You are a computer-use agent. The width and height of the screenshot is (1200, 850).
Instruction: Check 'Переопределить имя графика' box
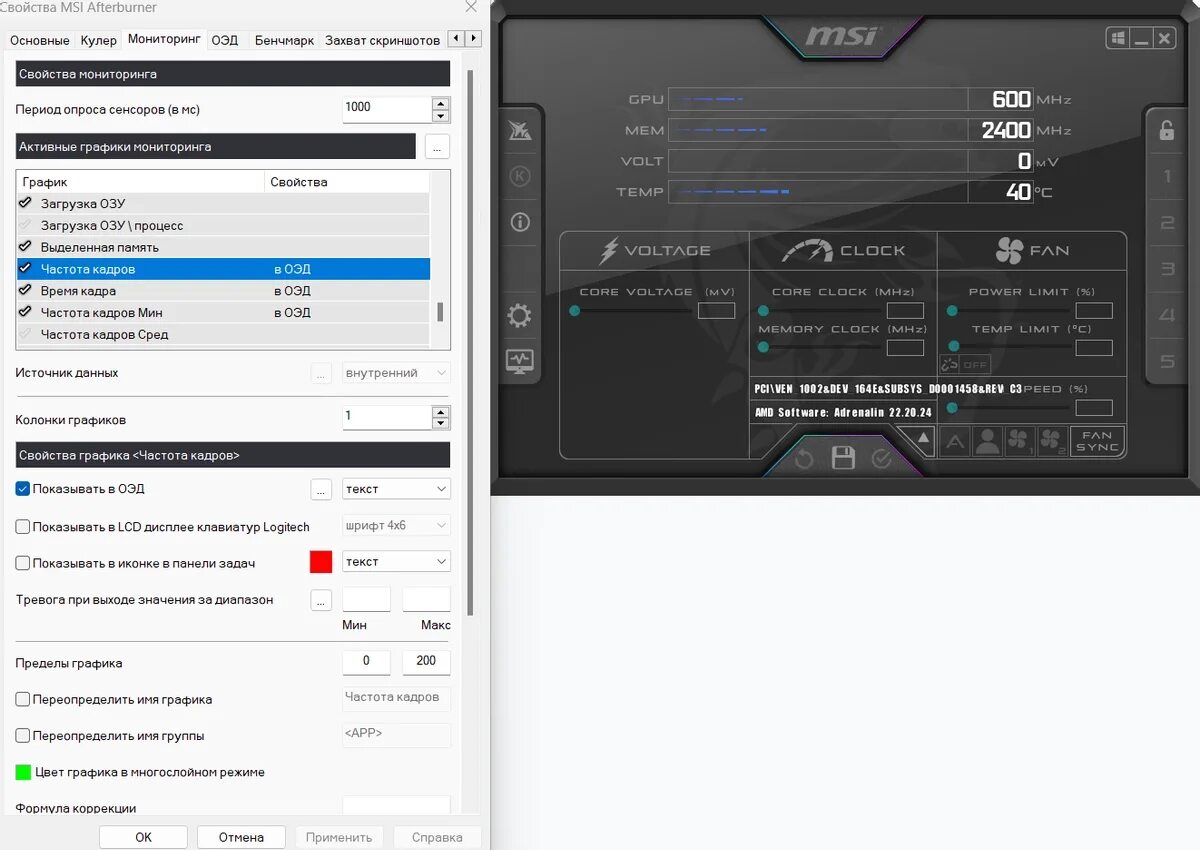click(x=23, y=699)
